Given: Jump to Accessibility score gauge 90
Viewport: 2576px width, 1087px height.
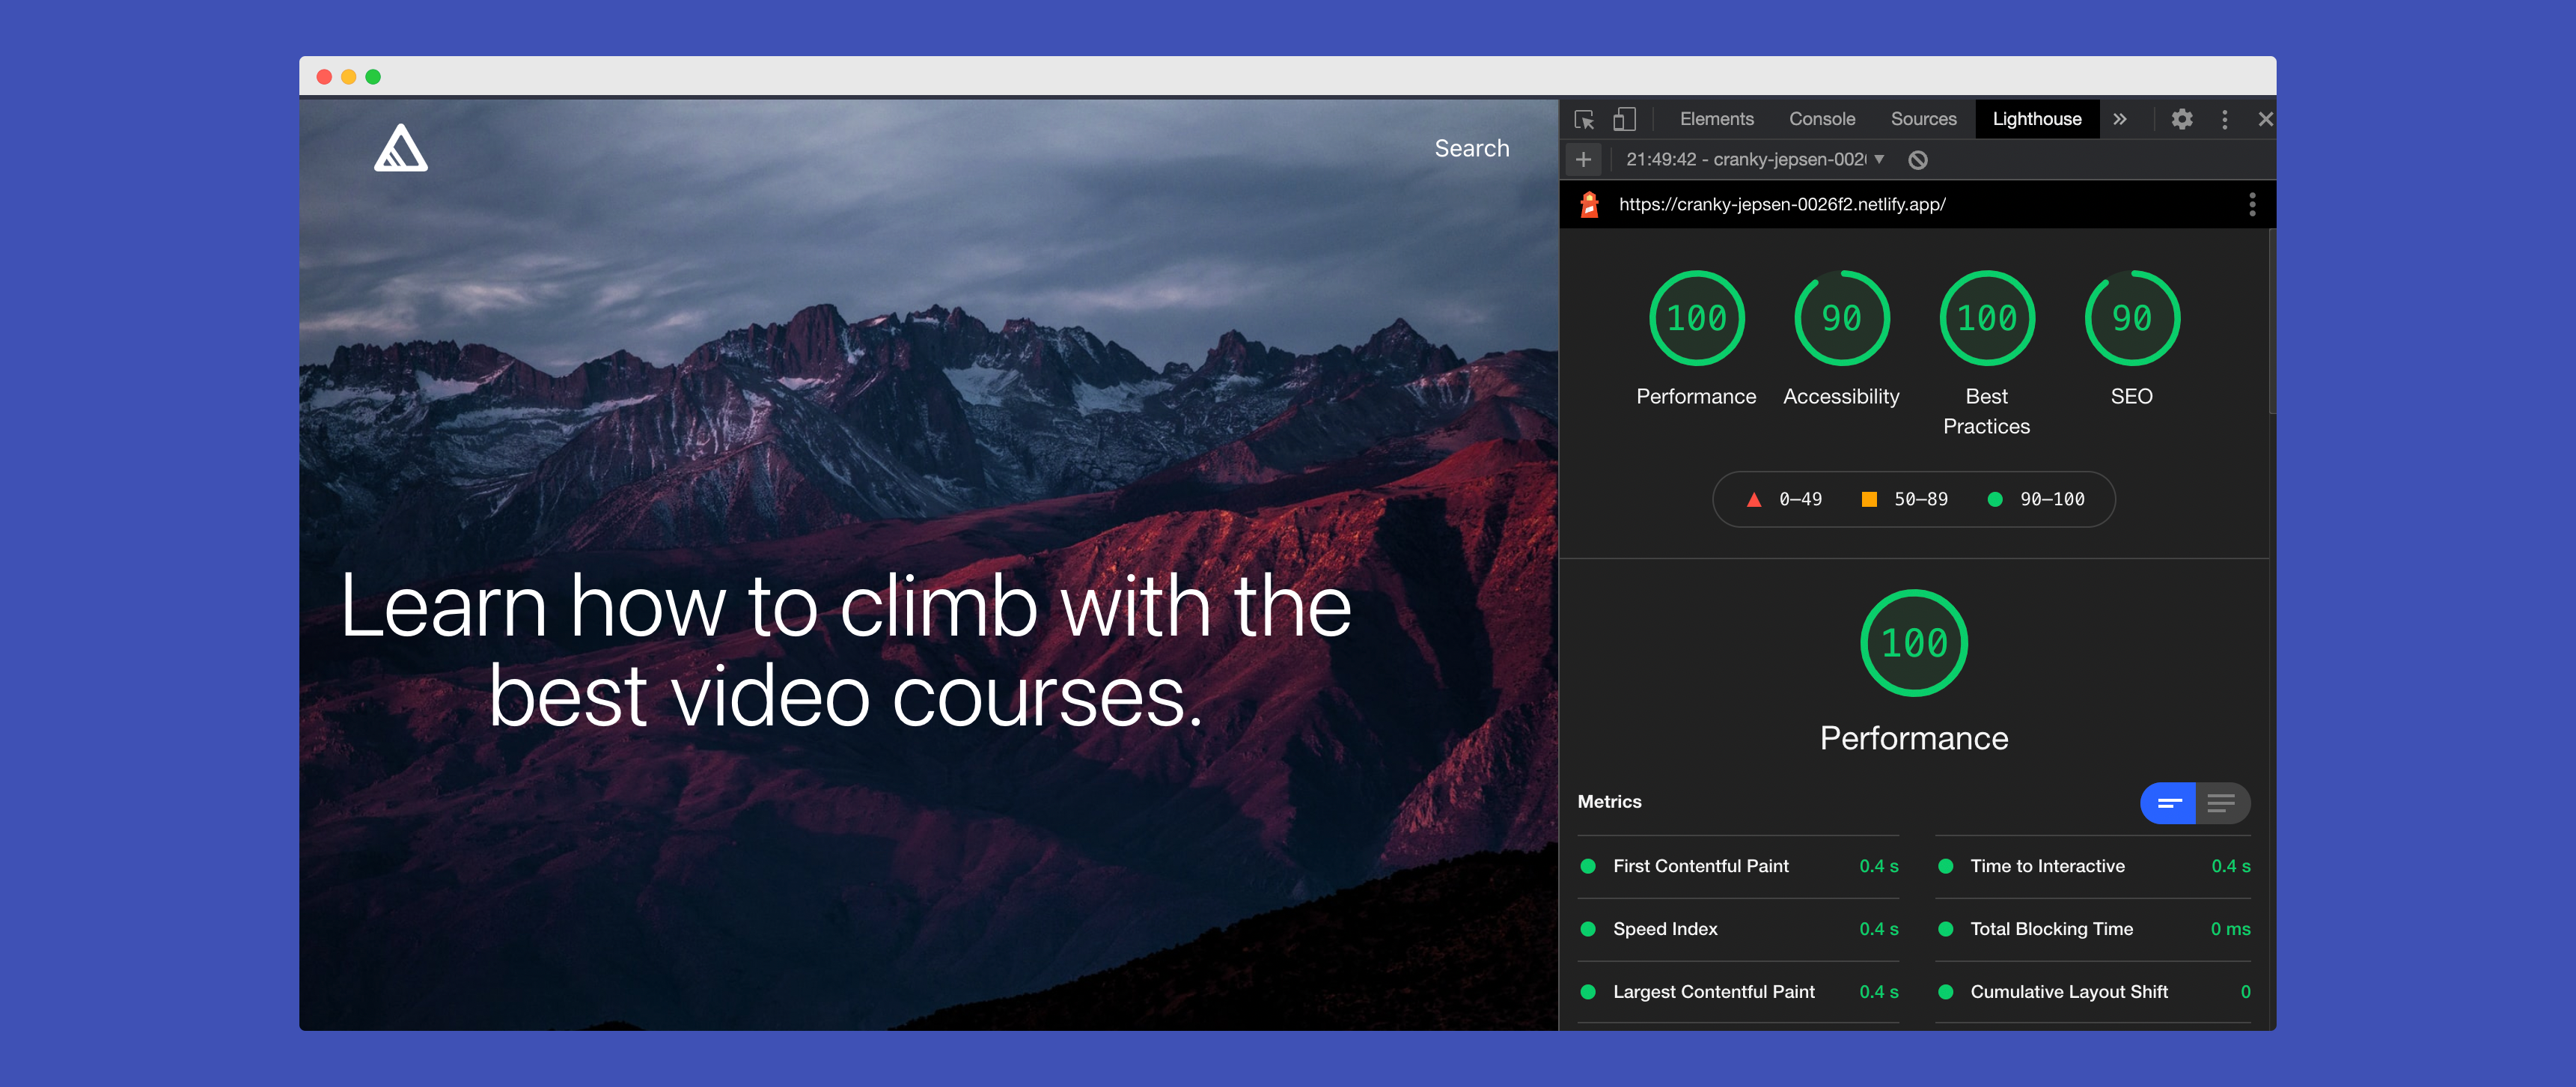Looking at the screenshot, I should 1841,319.
